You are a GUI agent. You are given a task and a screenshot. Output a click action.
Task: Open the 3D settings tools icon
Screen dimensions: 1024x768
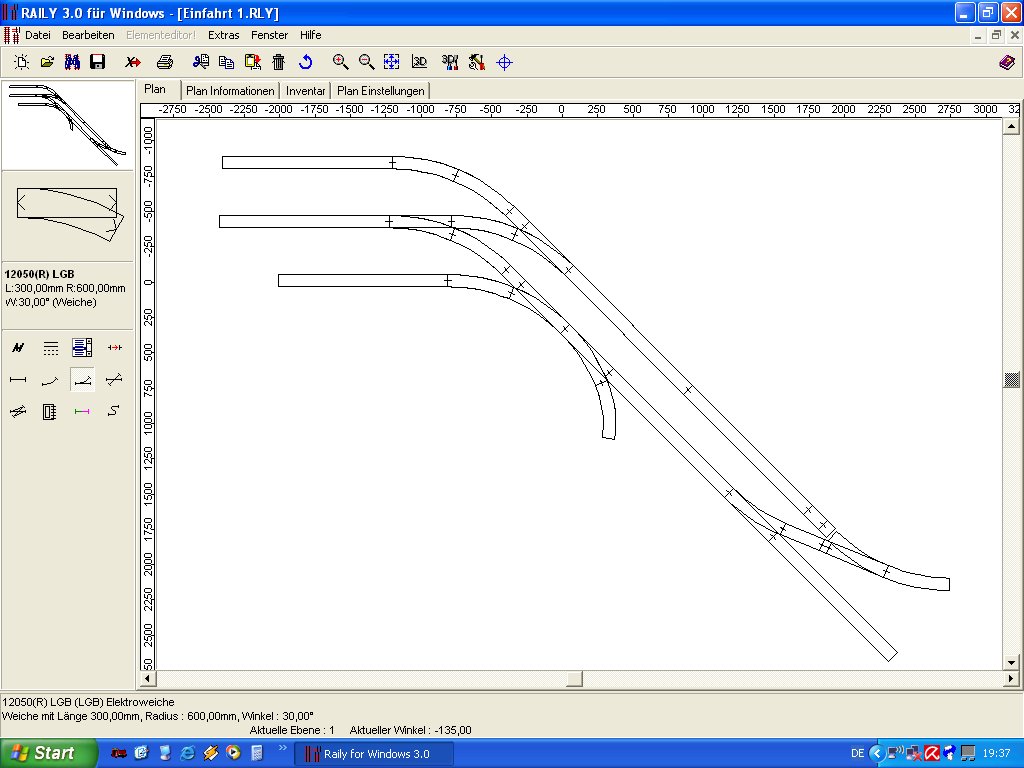coord(449,62)
